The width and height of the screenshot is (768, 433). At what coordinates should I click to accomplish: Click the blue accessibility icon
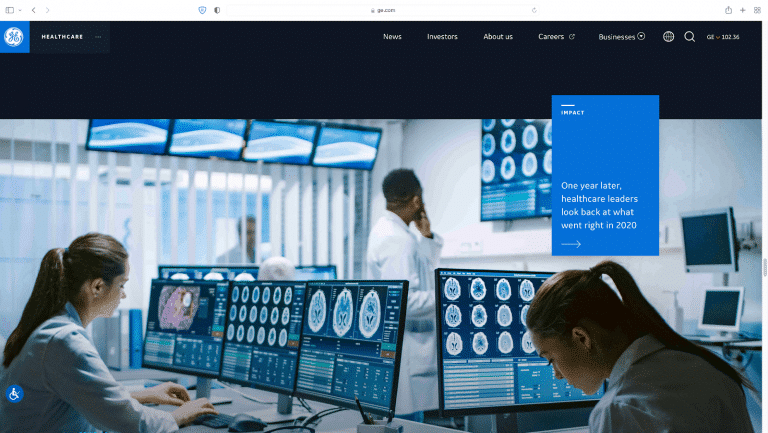[14, 394]
